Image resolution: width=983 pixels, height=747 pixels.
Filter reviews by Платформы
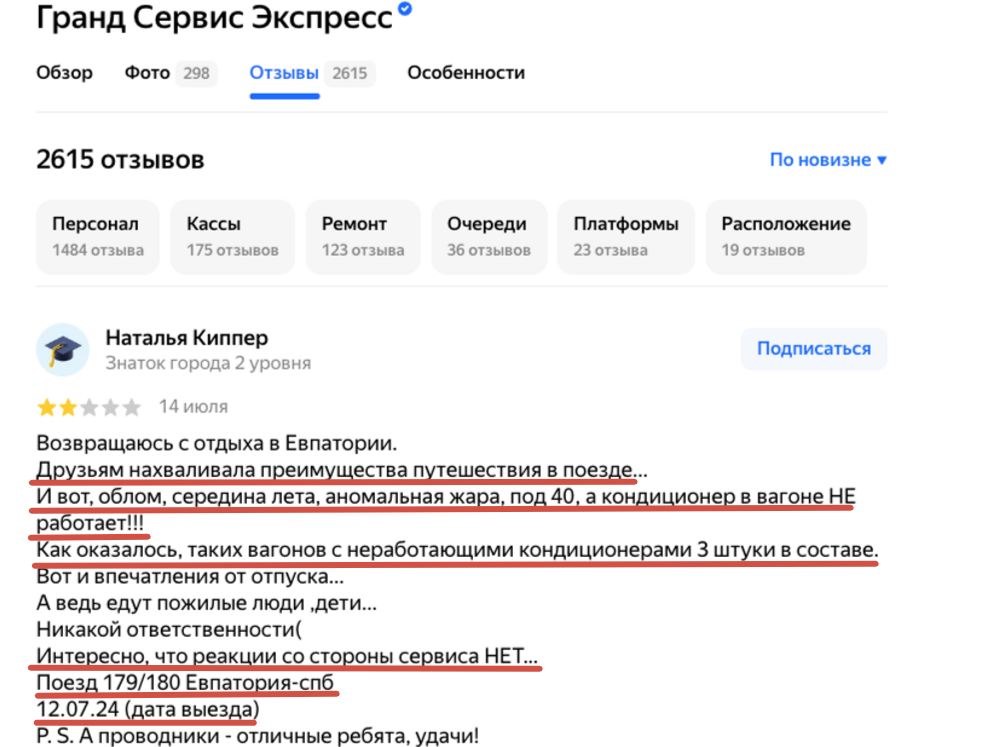pos(626,236)
